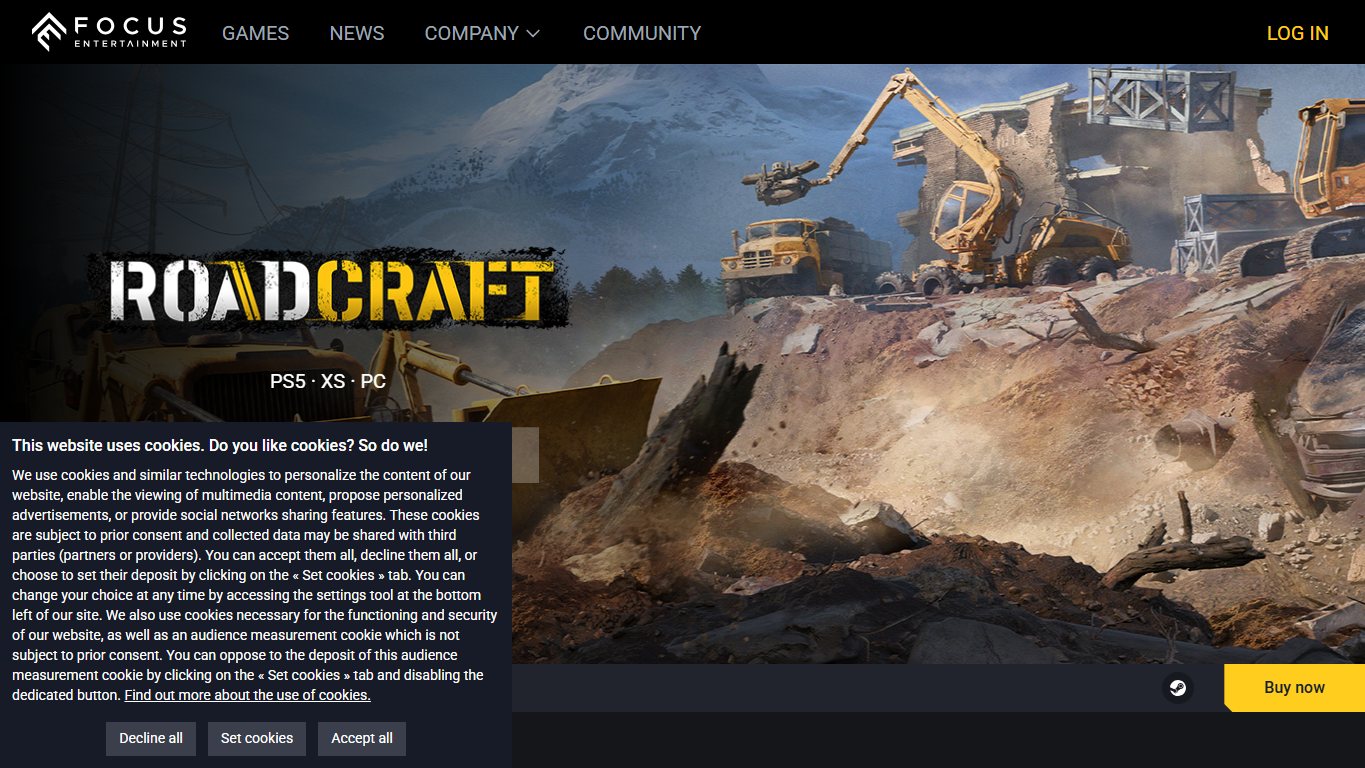The width and height of the screenshot is (1365, 768).
Task: Accept all cookies
Action: point(362,738)
